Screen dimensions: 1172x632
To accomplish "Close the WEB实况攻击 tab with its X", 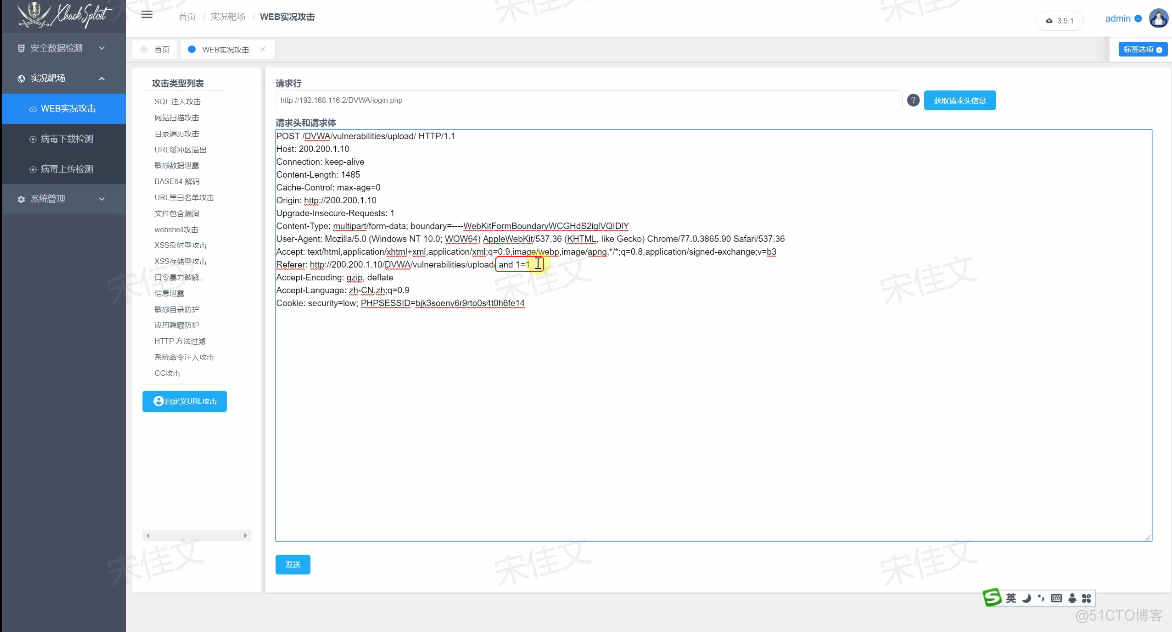I will point(263,49).
